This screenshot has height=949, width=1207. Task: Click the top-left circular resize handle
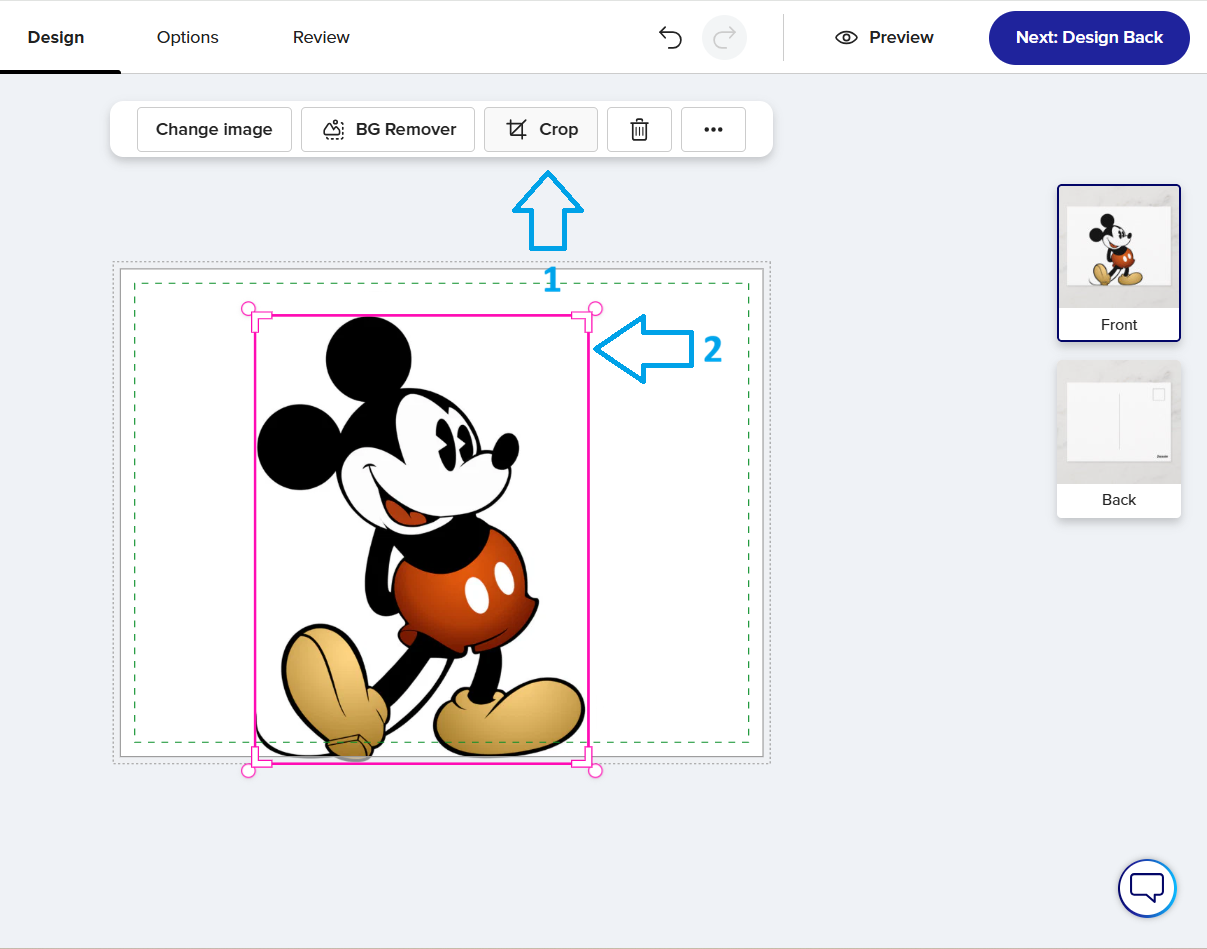[x=249, y=309]
